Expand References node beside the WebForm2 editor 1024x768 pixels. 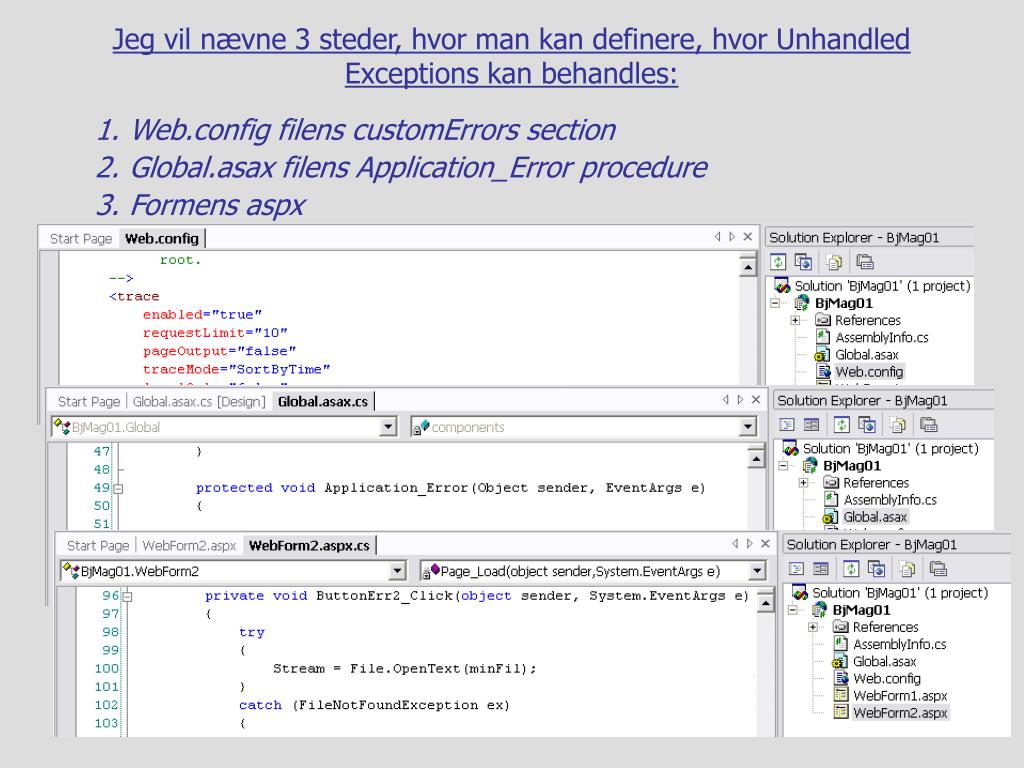[x=813, y=627]
